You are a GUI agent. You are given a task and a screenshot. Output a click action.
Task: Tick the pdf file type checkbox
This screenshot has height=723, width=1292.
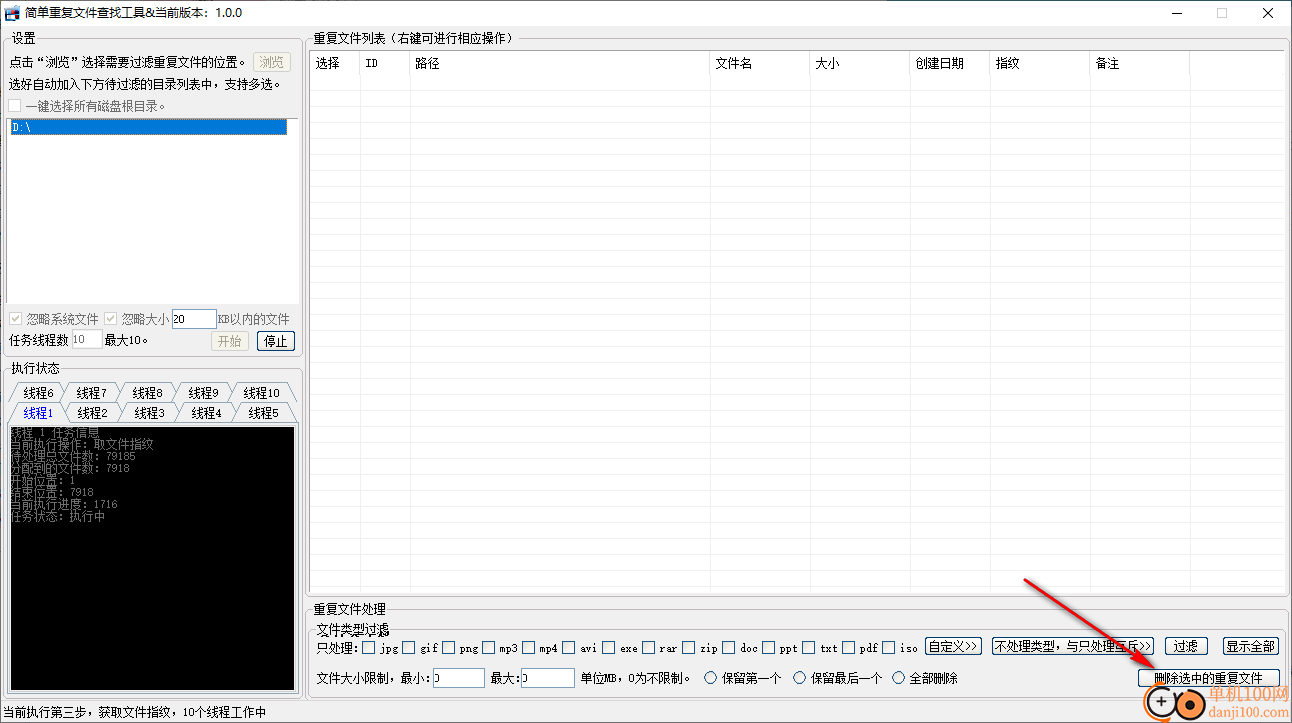point(849,647)
